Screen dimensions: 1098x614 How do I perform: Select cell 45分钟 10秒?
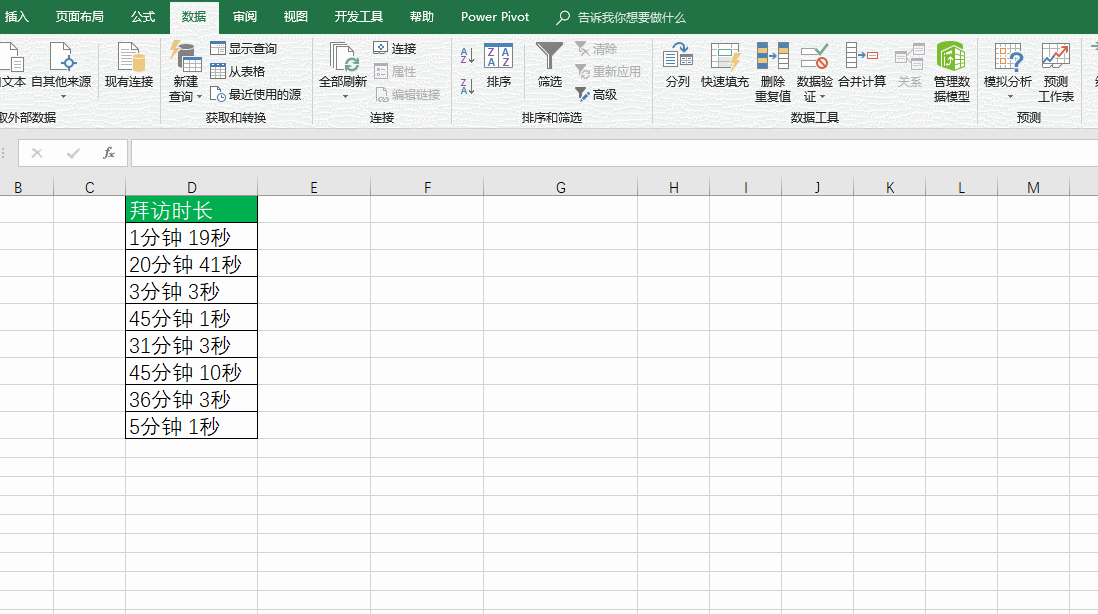[x=192, y=372]
